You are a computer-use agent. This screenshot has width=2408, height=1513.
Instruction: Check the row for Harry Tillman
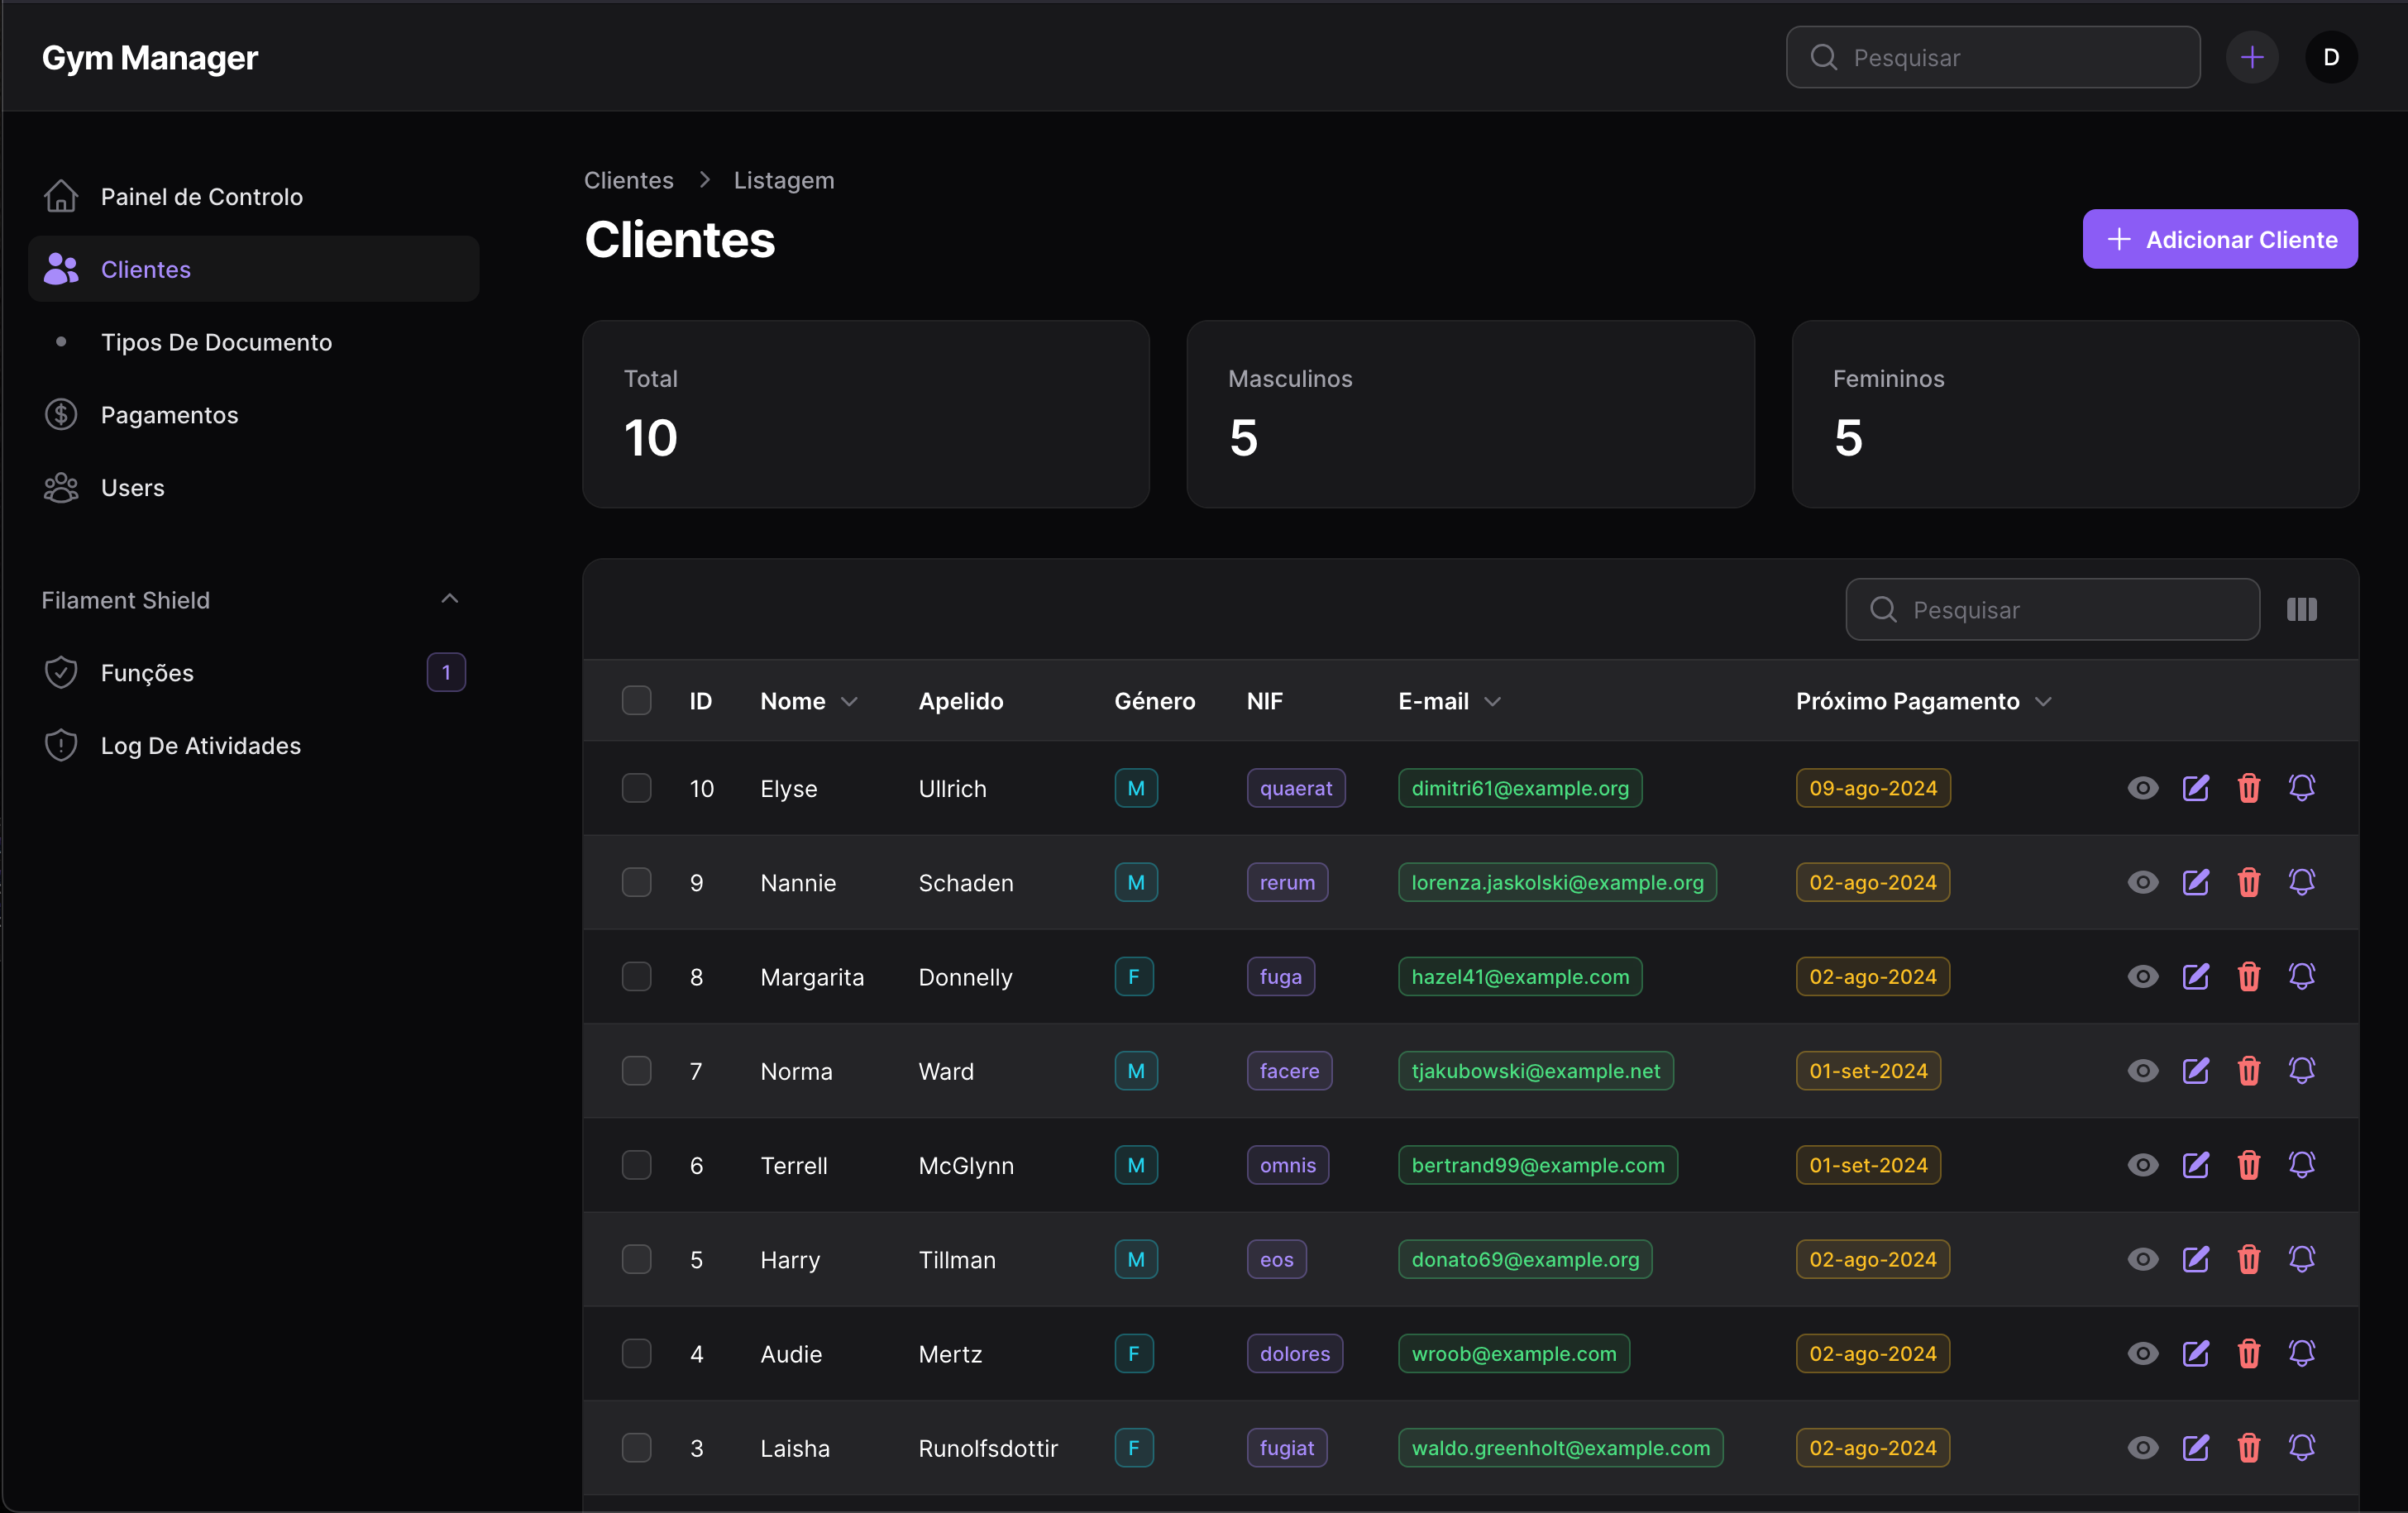tap(636, 1259)
